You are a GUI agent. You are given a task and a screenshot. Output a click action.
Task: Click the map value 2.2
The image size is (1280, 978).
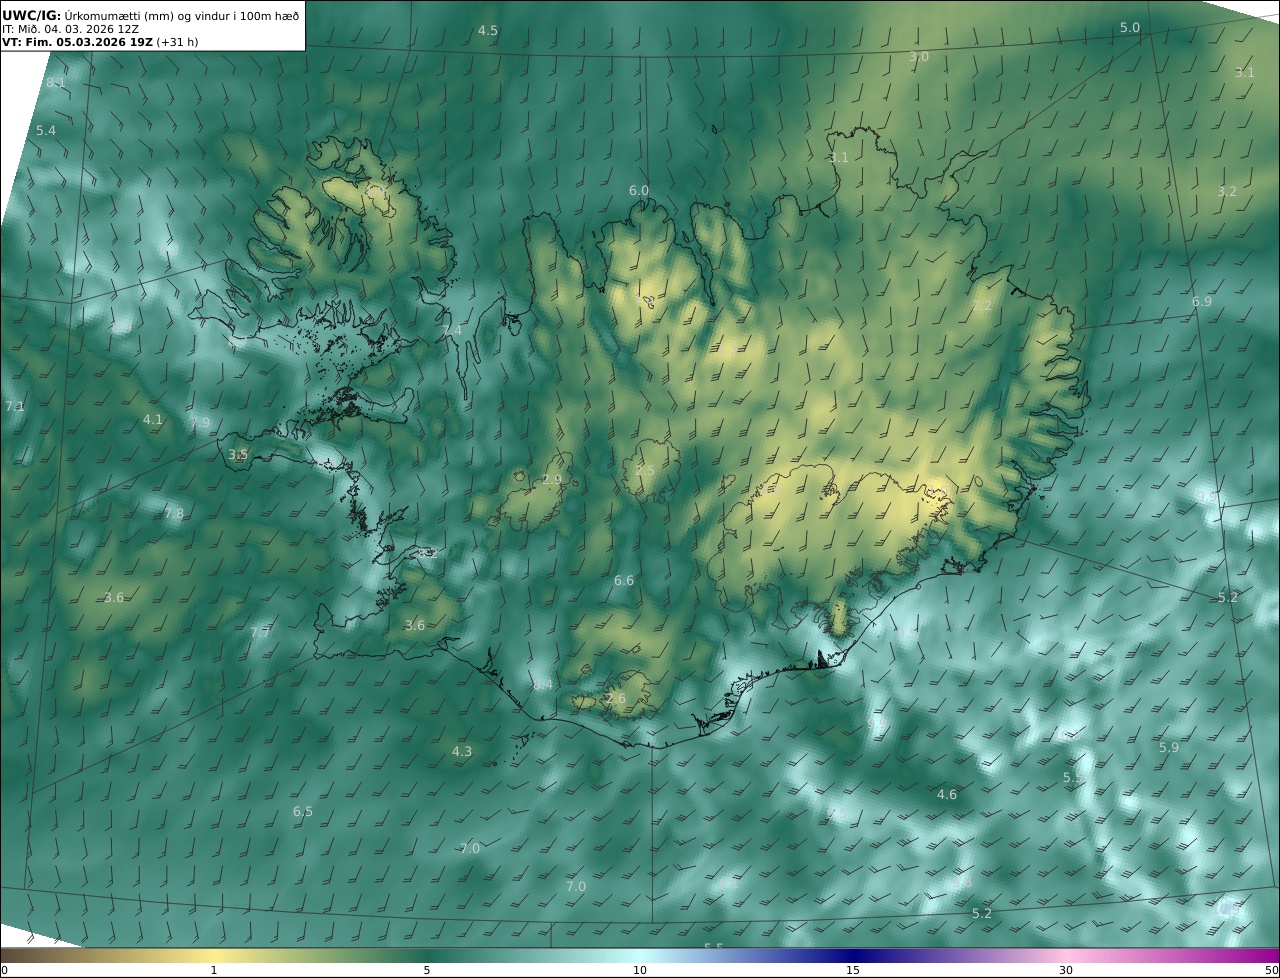click(983, 306)
